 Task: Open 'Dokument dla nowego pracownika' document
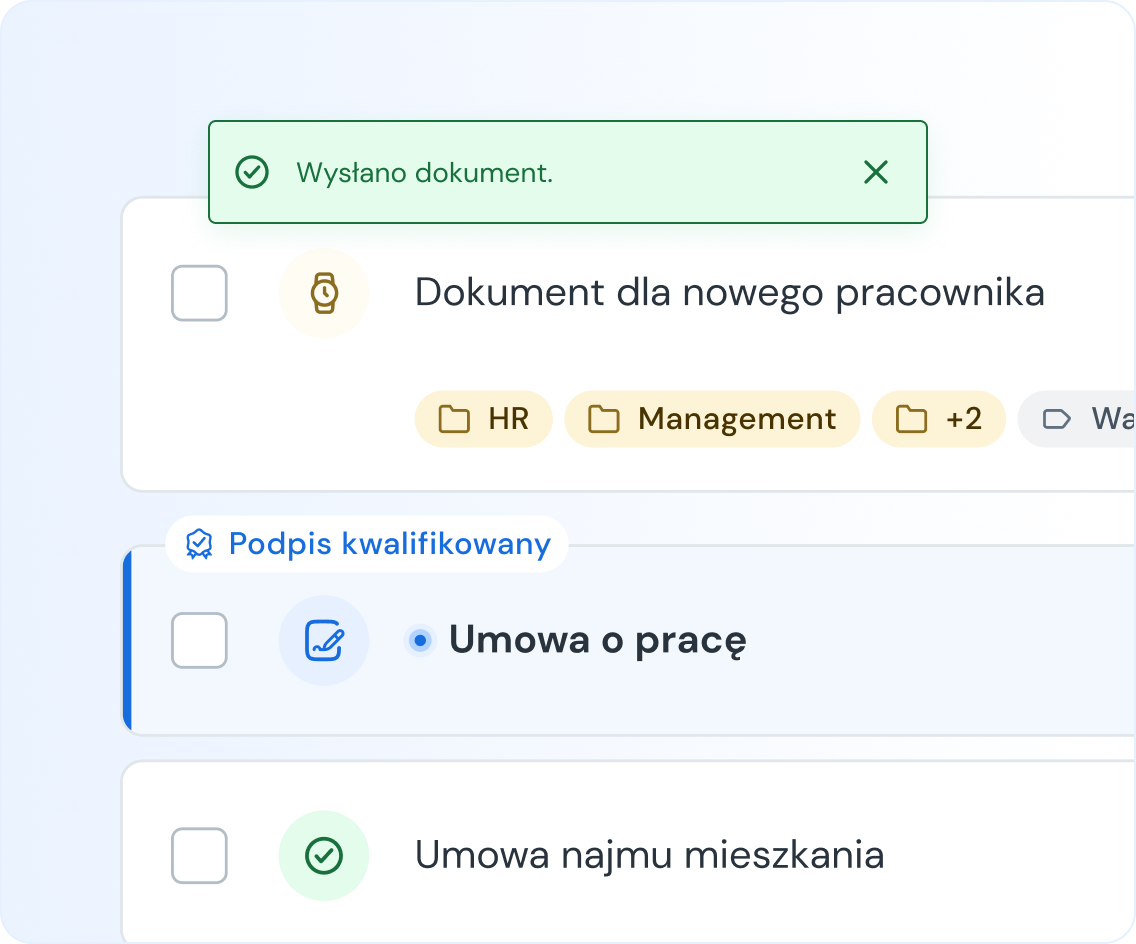pos(729,293)
